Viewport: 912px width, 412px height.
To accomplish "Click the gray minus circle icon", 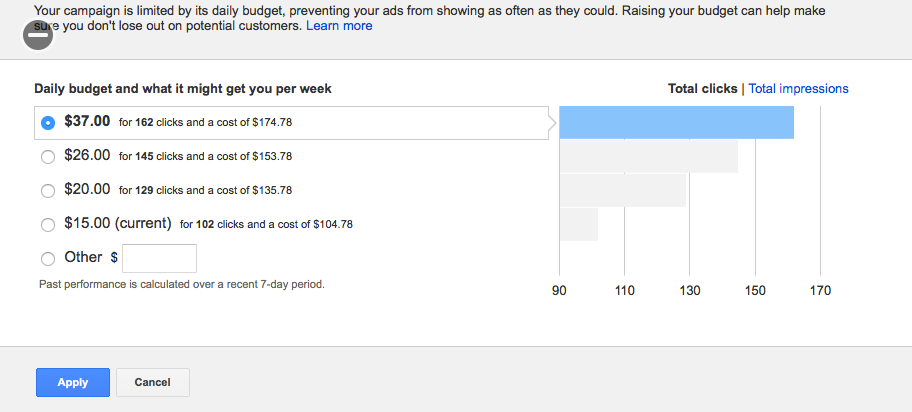I will (38, 35).
